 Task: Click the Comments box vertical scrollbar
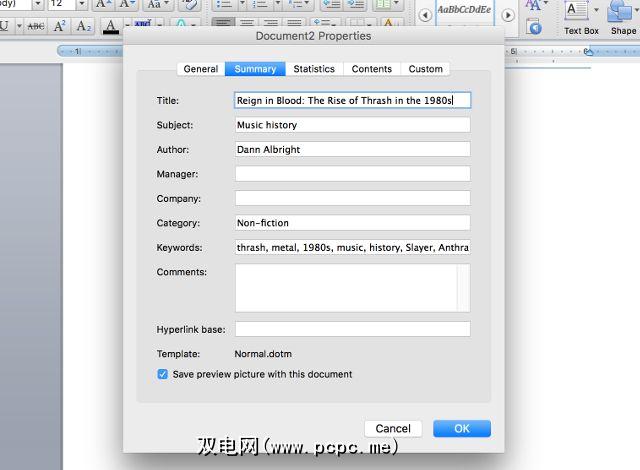464,288
